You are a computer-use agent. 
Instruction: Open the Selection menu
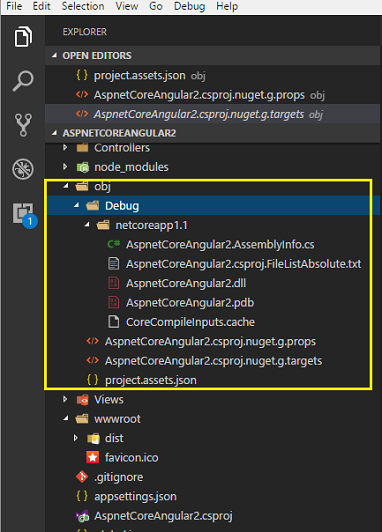83,6
